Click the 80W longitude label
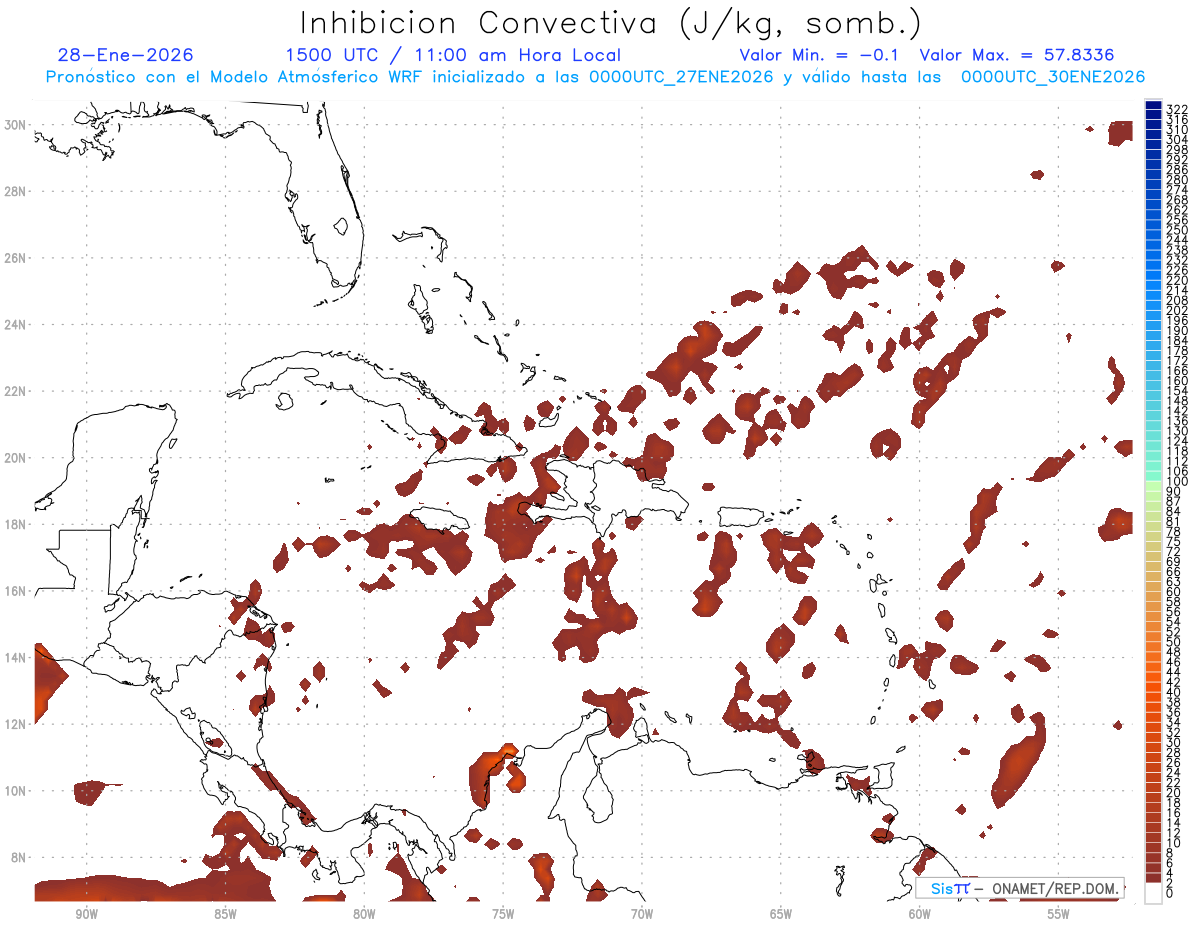1200x927 pixels. (364, 913)
